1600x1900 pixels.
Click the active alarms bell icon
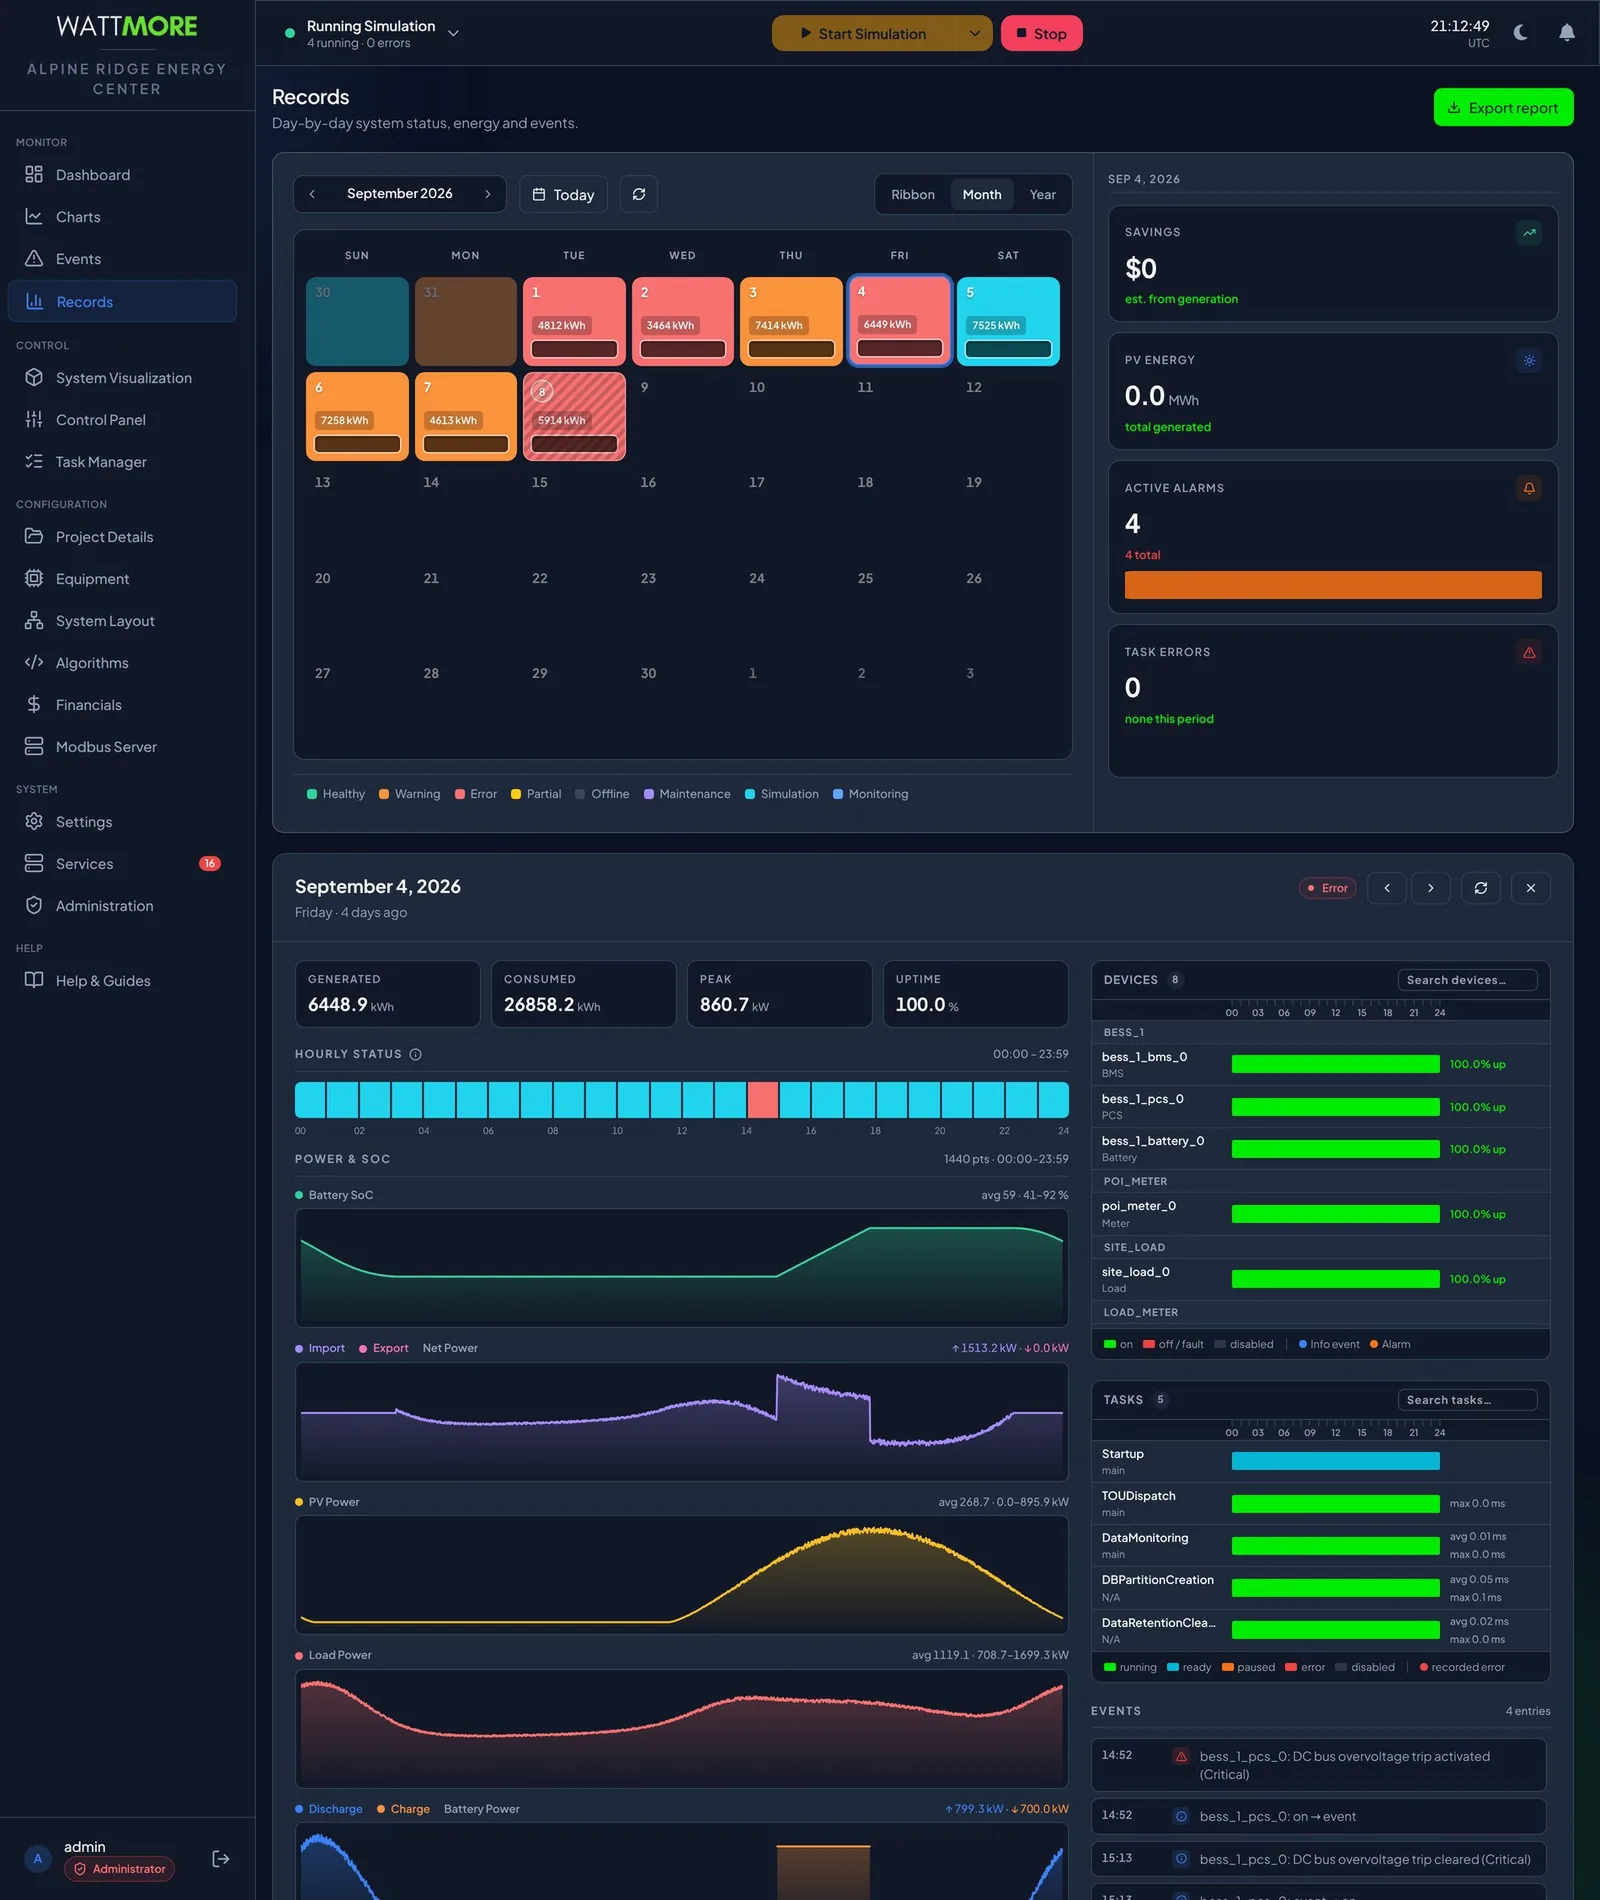click(x=1529, y=489)
